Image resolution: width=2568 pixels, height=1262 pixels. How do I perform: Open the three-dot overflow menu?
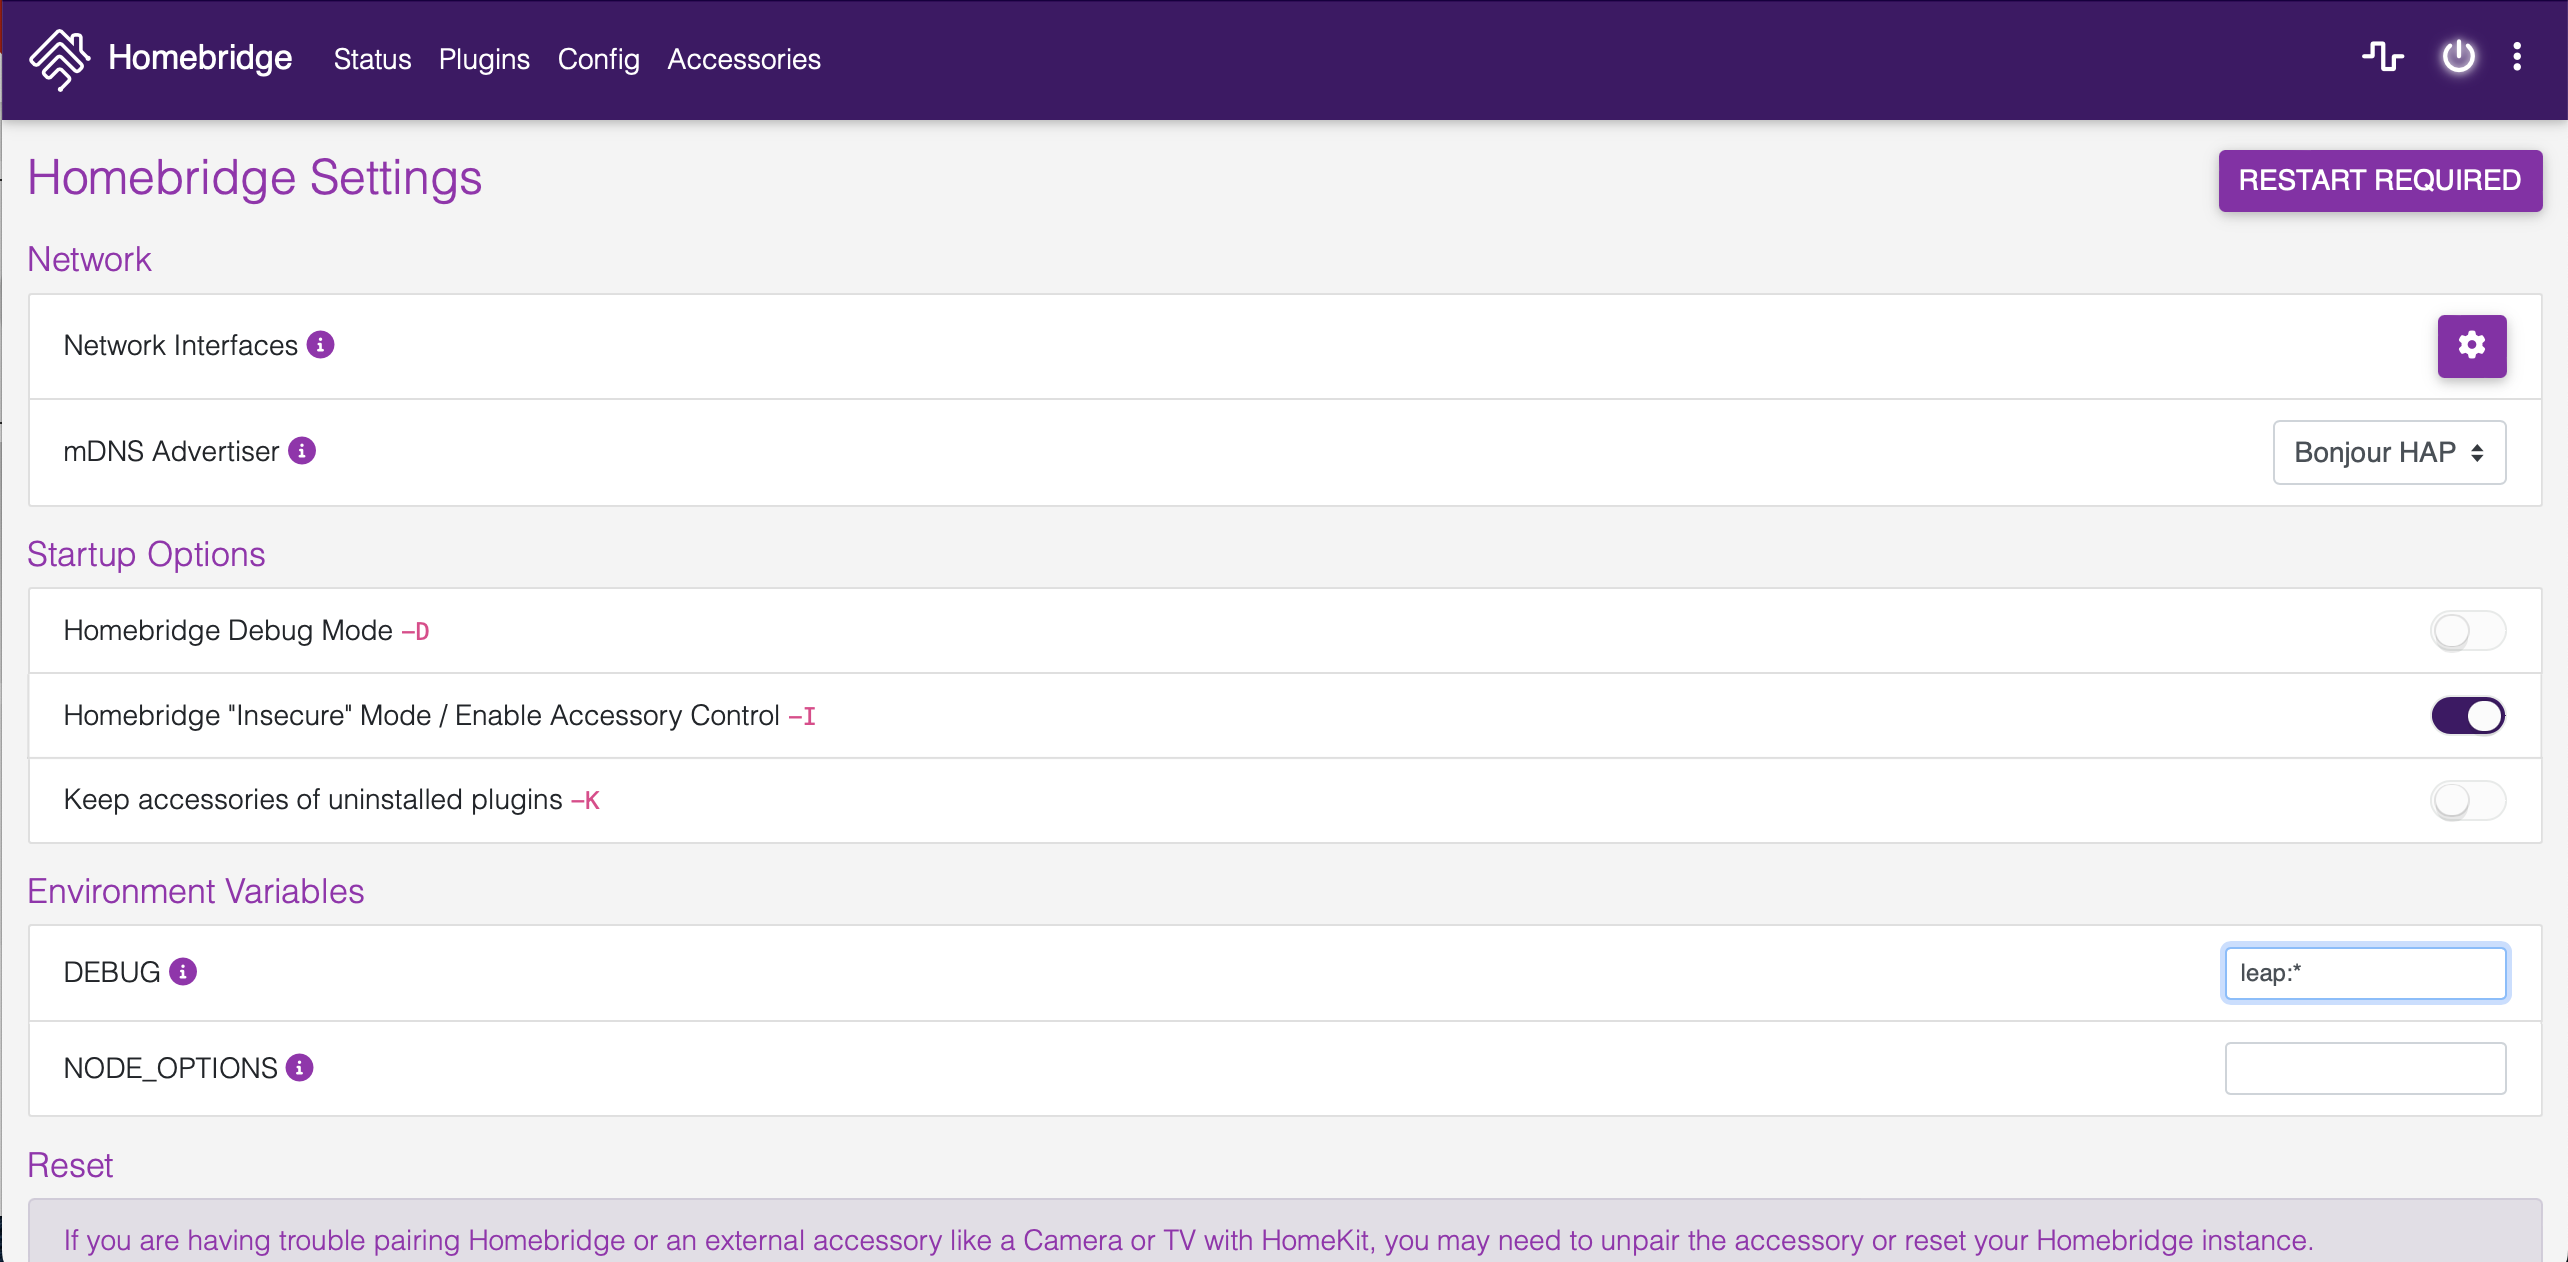[2518, 58]
